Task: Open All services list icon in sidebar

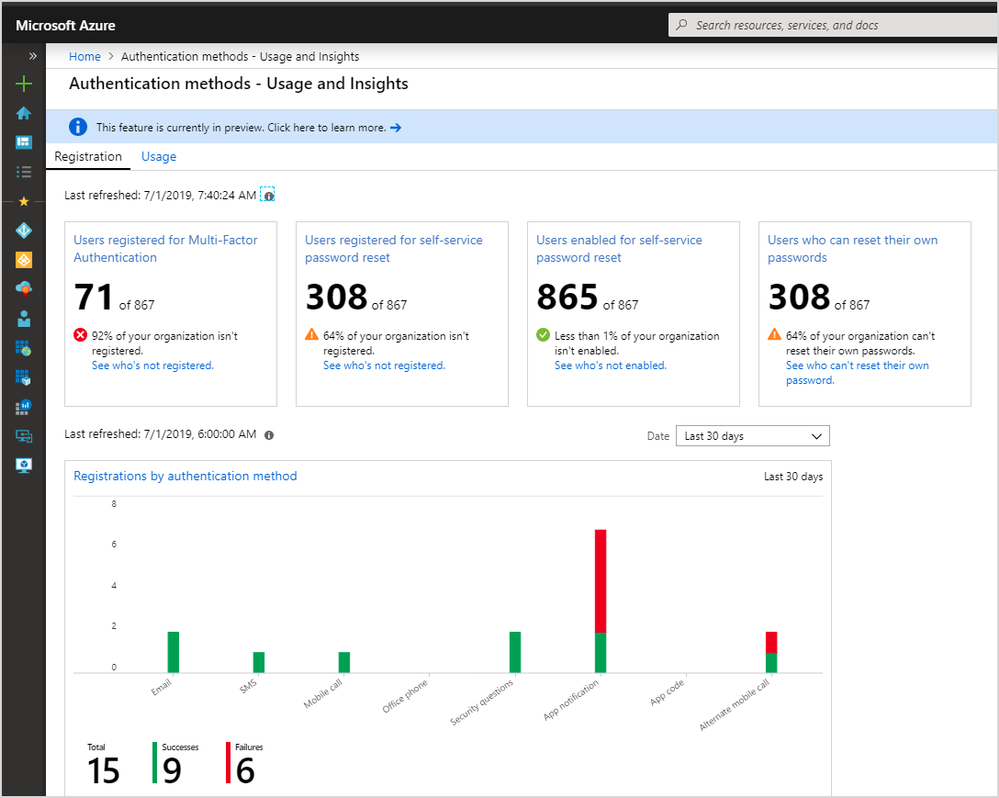Action: click(x=24, y=172)
